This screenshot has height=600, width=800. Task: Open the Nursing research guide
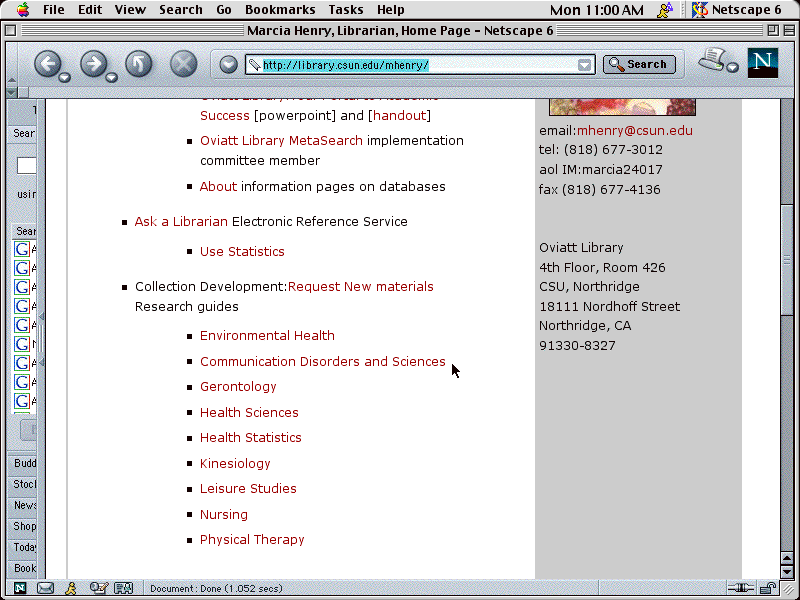coord(224,515)
